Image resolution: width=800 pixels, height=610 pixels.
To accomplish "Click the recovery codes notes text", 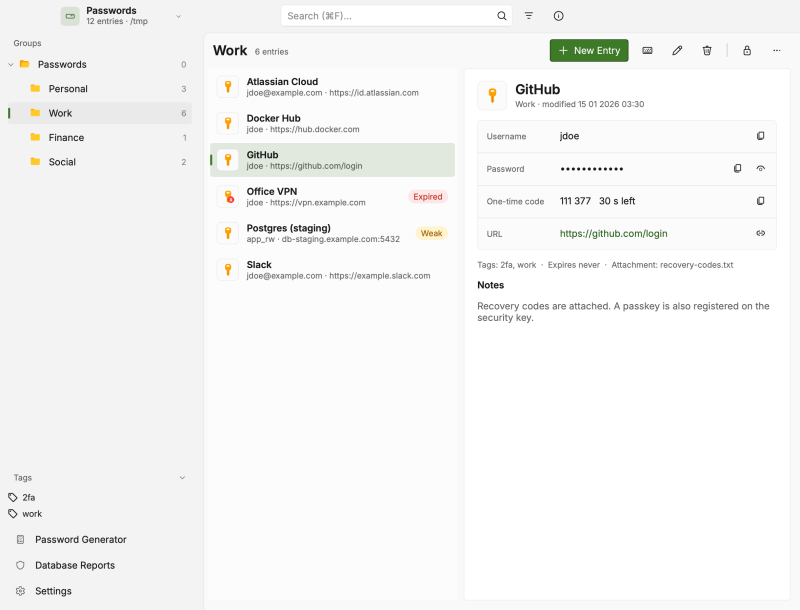I will tap(623, 312).
